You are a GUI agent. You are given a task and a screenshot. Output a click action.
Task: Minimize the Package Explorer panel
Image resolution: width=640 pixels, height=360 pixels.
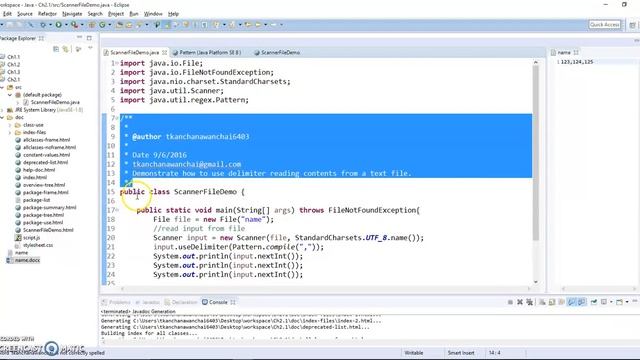[x=80, y=38]
